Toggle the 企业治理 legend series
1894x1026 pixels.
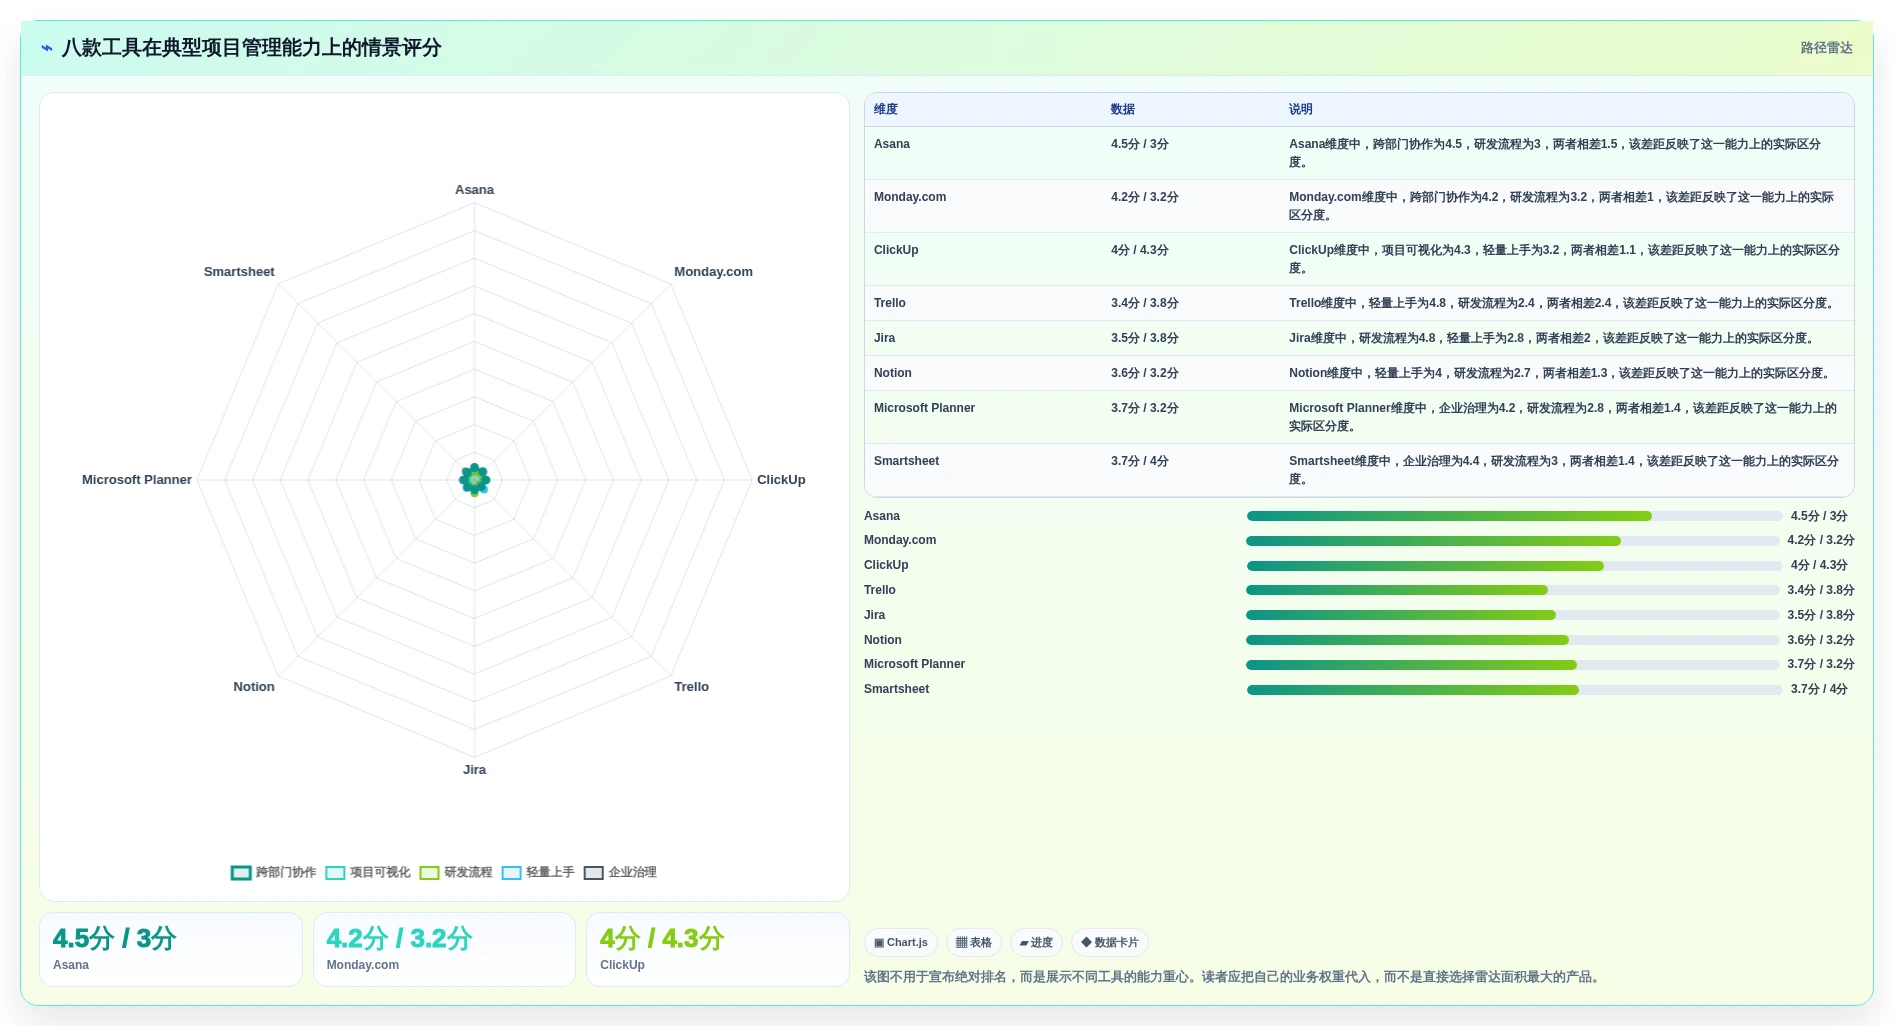(620, 872)
